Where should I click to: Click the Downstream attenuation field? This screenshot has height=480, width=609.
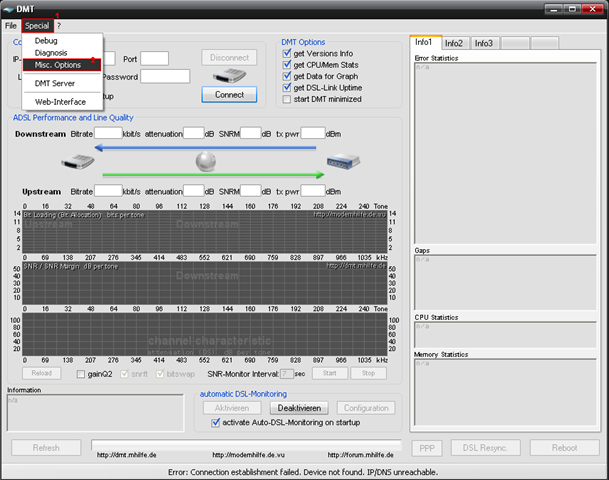(x=194, y=133)
